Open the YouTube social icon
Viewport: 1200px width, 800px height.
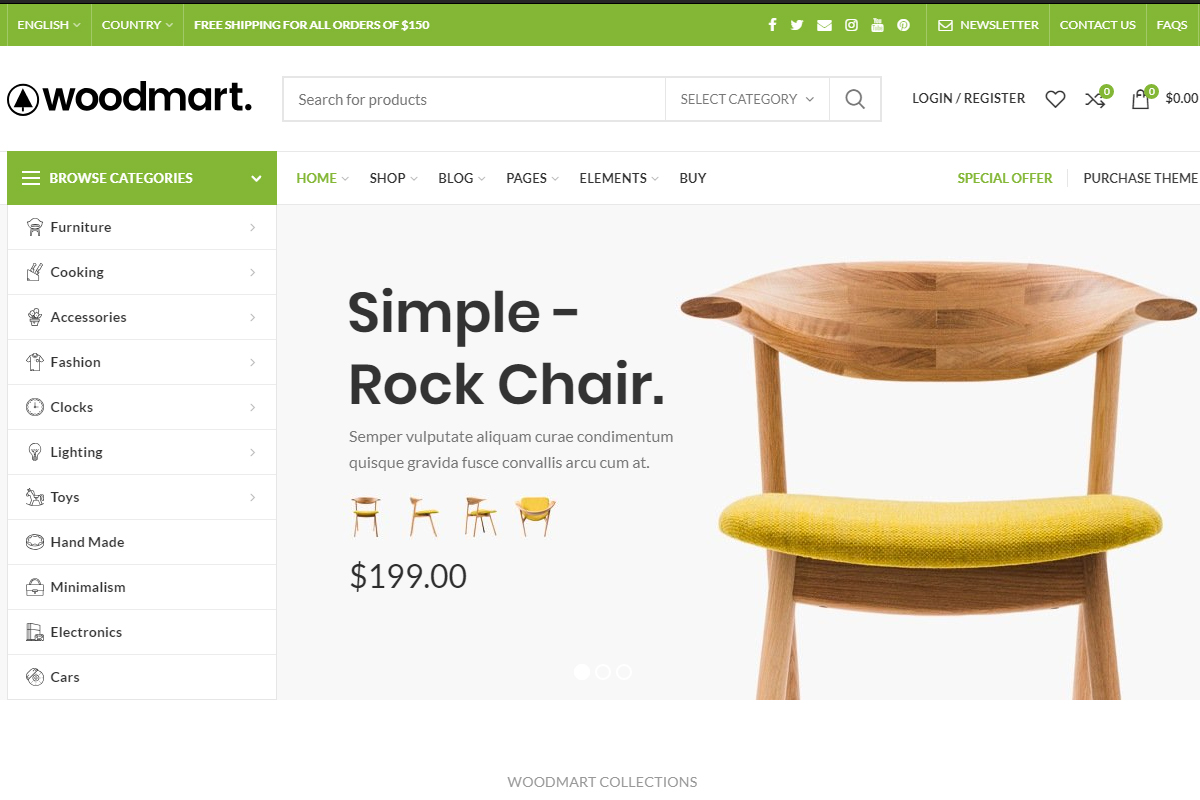pos(877,25)
